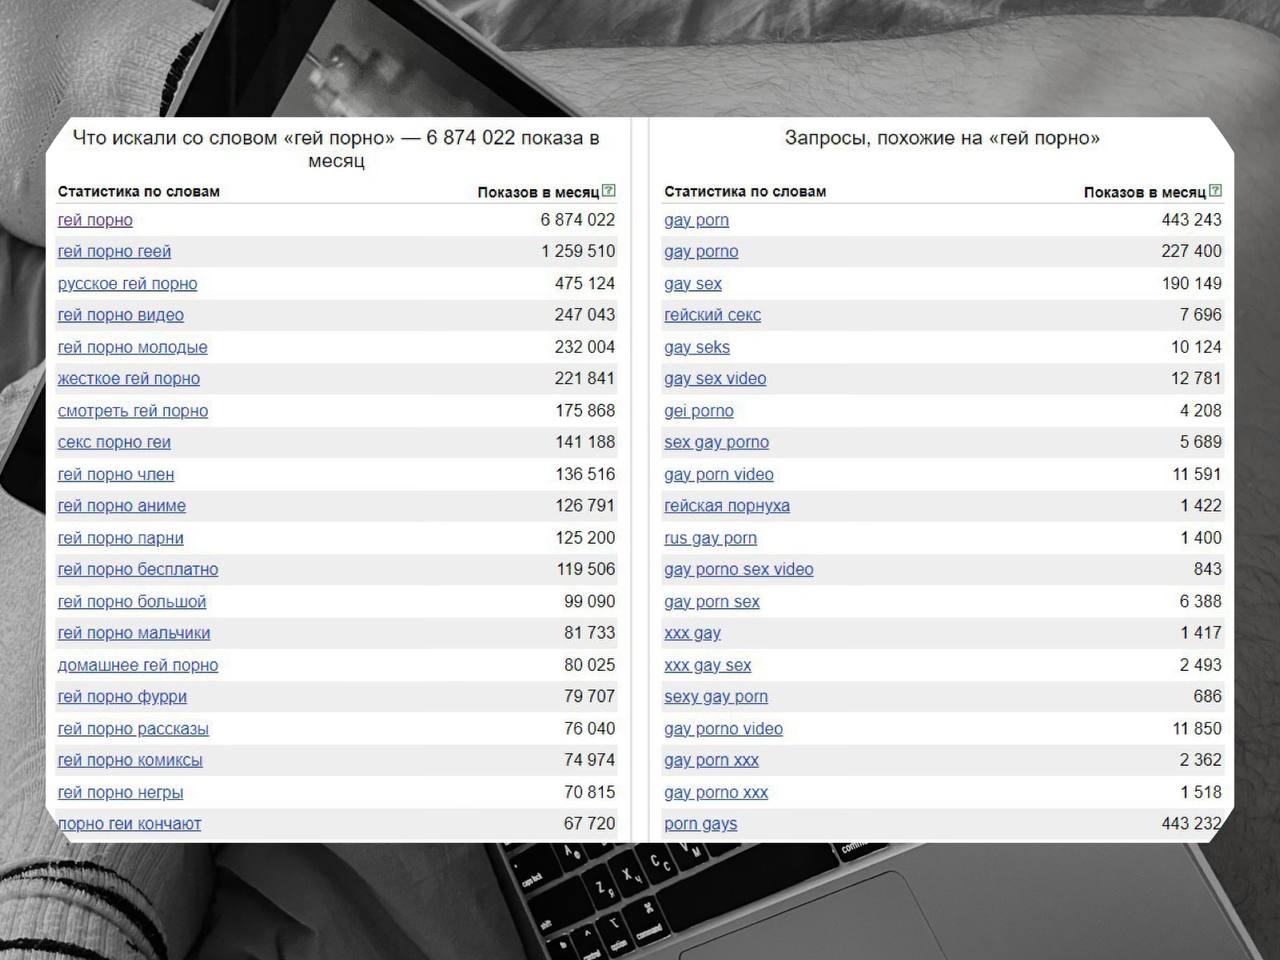Open 'русское гей порно' link
Screen dimensions: 1280x960
(127, 284)
